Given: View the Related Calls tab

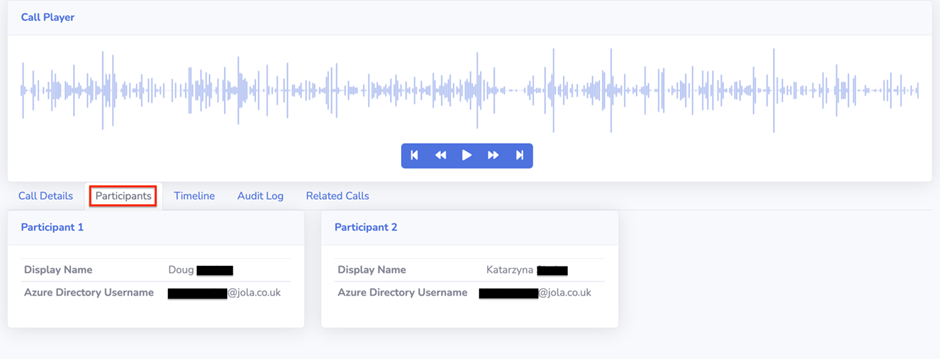Looking at the screenshot, I should [338, 196].
